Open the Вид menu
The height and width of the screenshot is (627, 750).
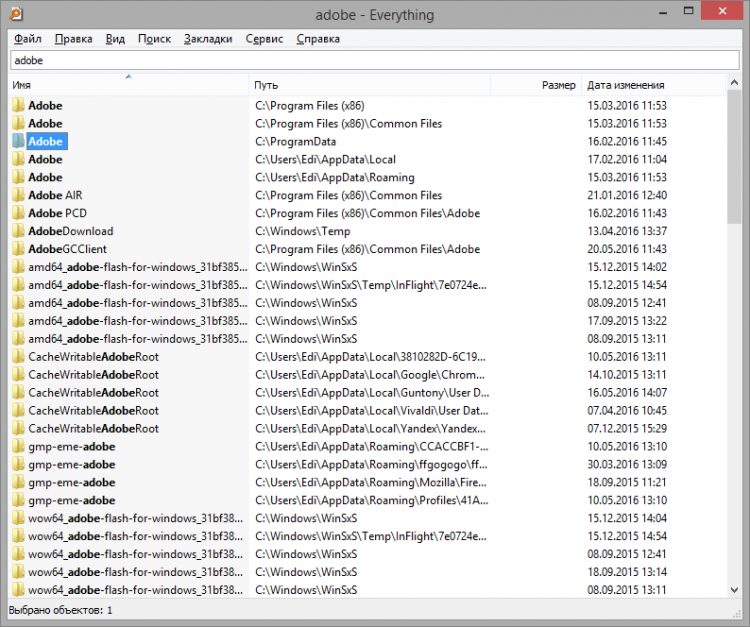(115, 39)
